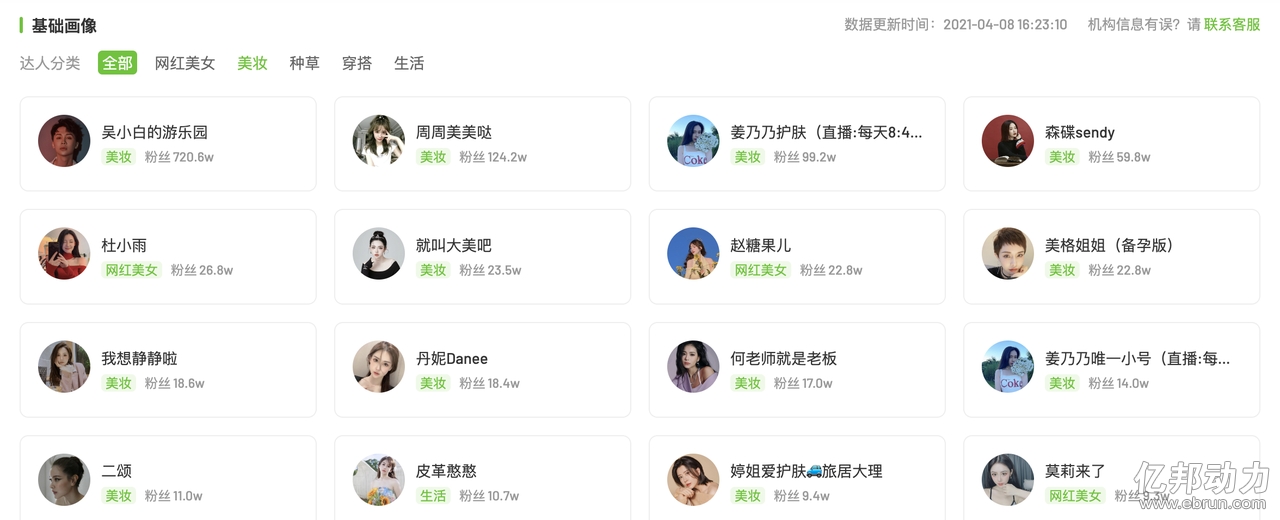This screenshot has height=520, width=1280.
Task: Click 就叫大美吧 avatar photo
Action: 379,254
